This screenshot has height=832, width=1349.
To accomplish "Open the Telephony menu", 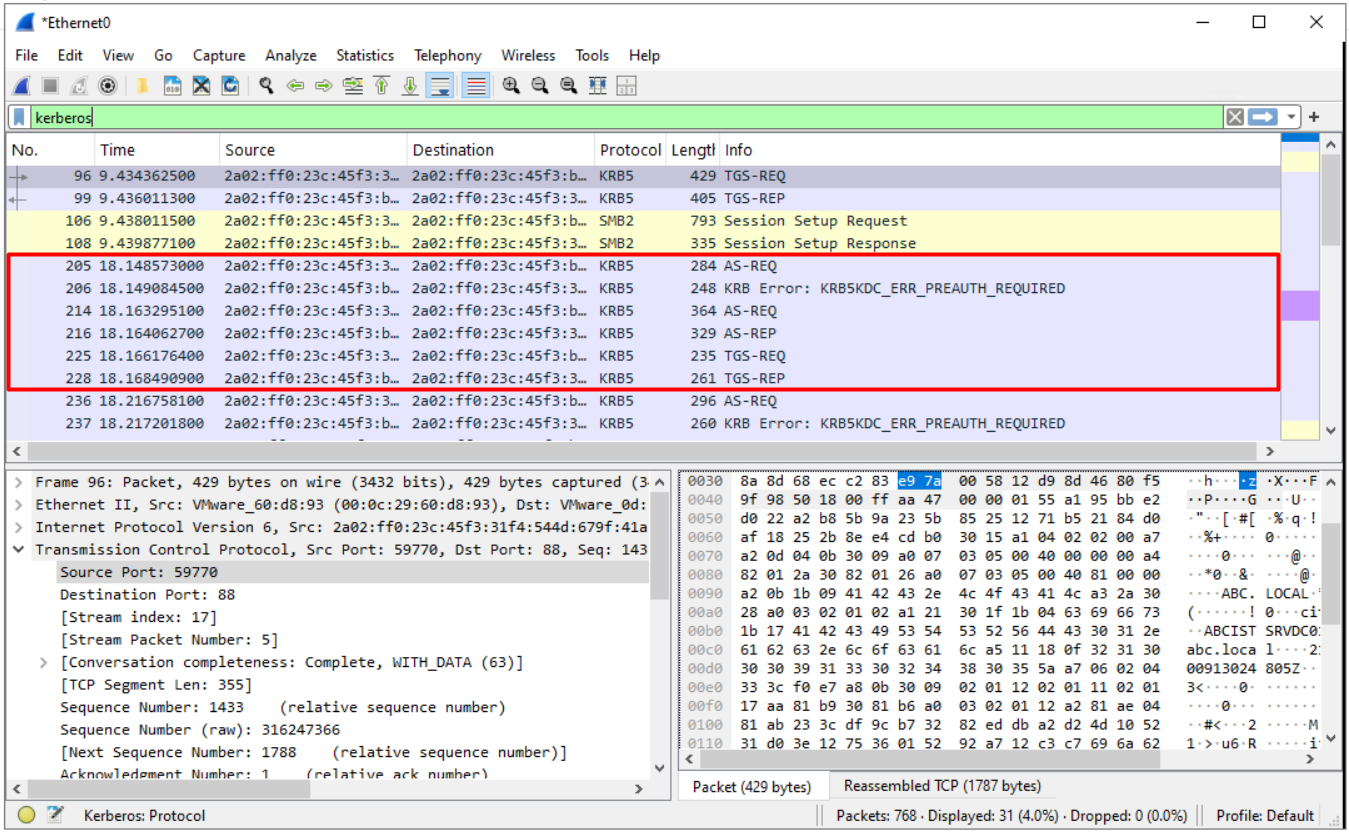I will [x=448, y=56].
